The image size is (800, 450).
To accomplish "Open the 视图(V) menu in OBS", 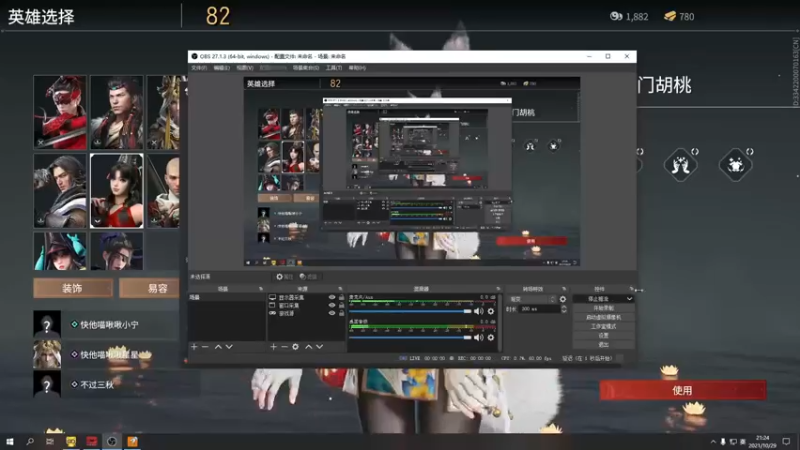I will point(245,68).
